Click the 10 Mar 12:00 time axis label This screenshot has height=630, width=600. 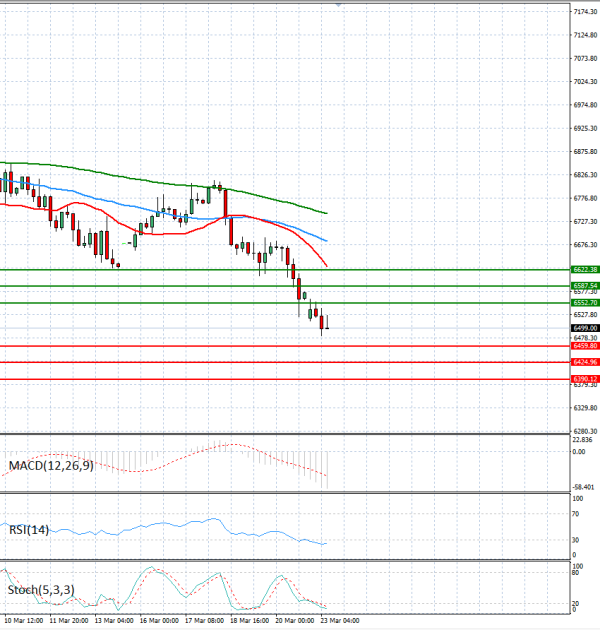(x=26, y=620)
